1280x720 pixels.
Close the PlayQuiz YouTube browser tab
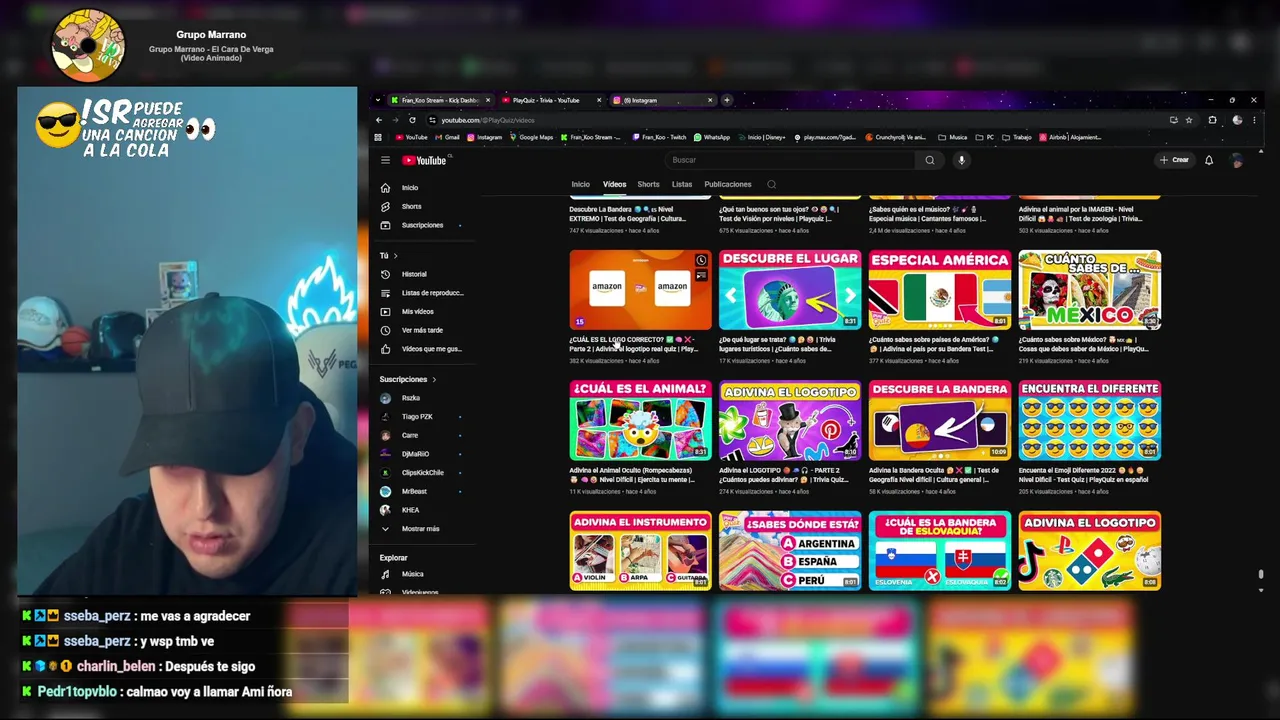point(599,100)
